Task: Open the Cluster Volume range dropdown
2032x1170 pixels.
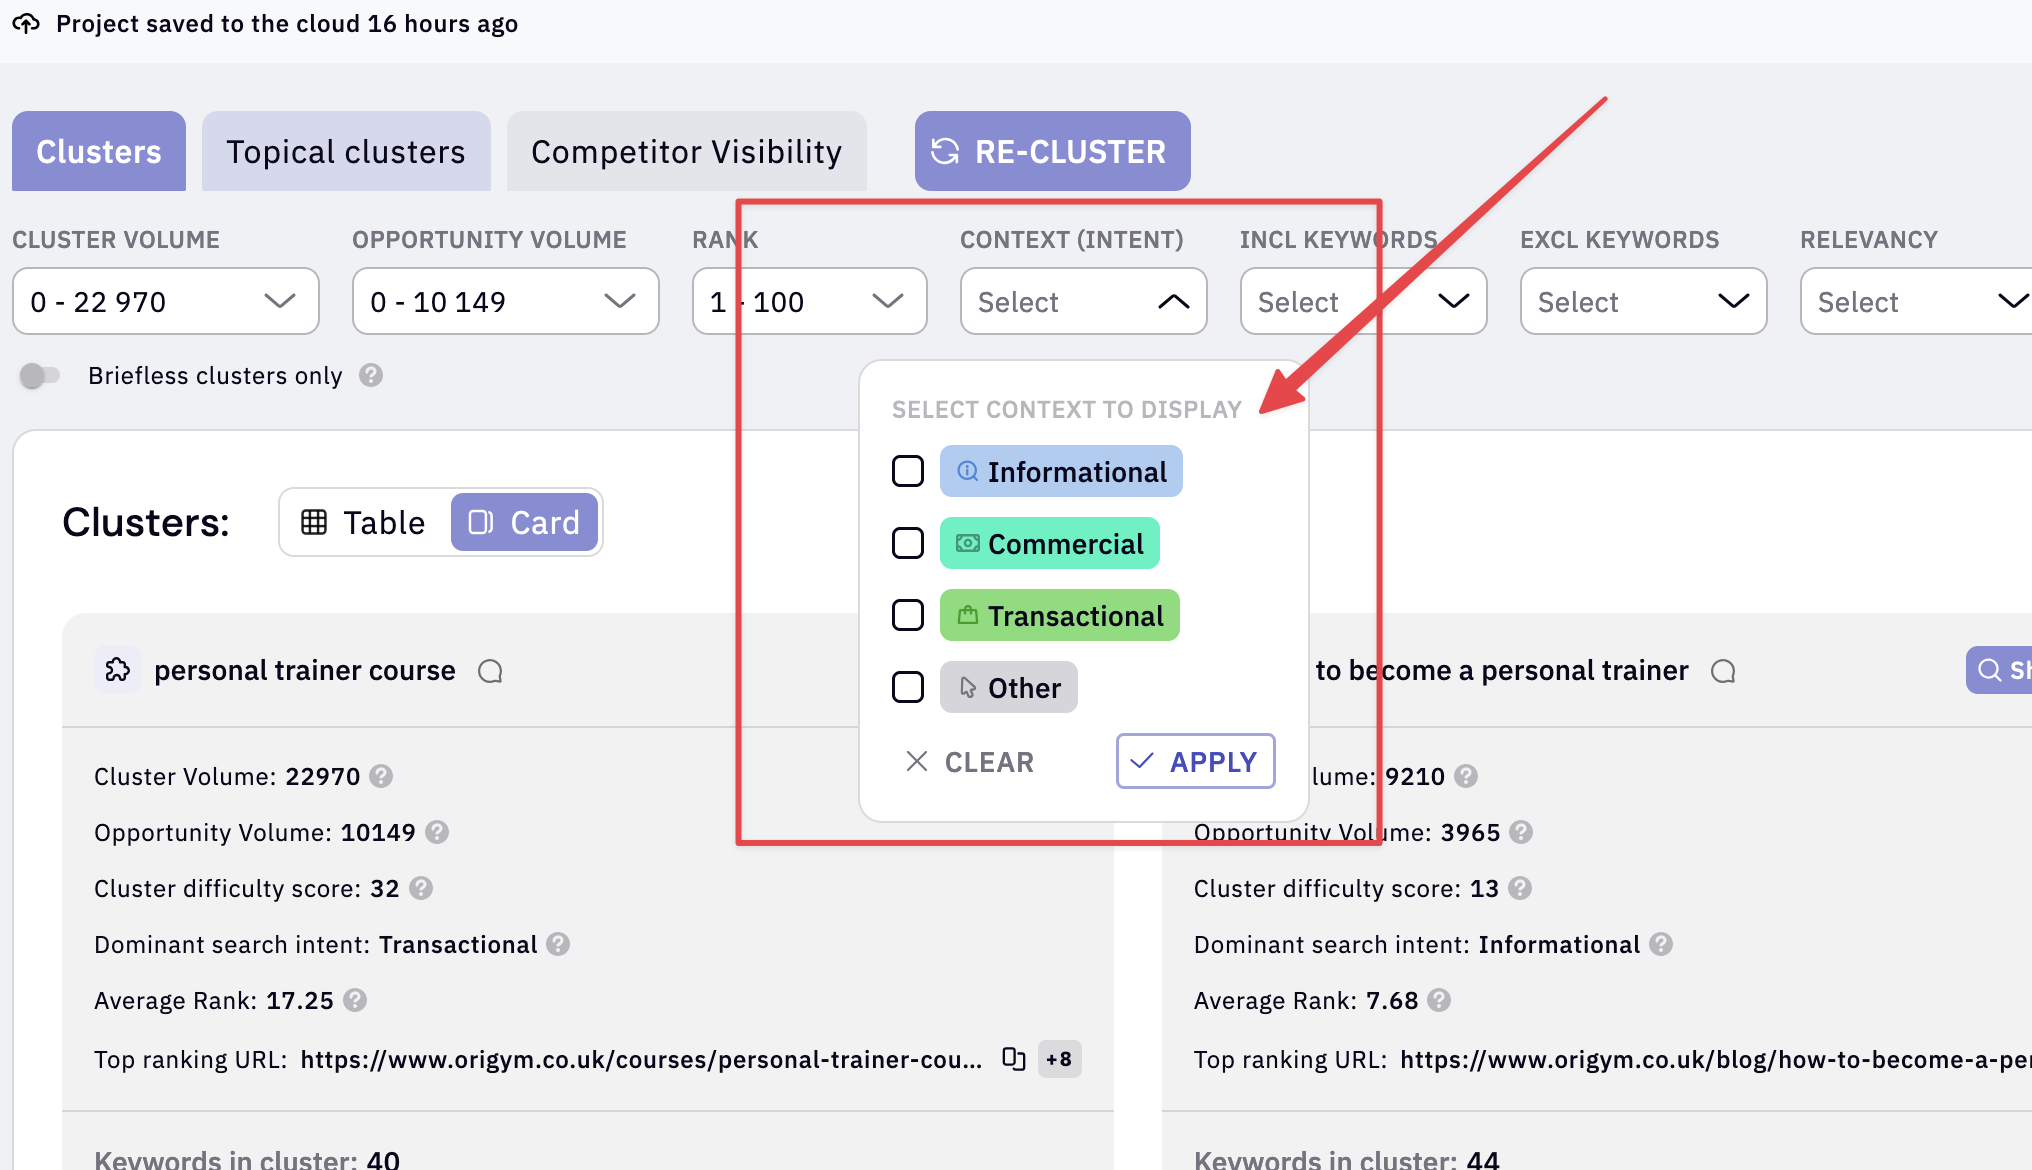Action: click(x=166, y=301)
